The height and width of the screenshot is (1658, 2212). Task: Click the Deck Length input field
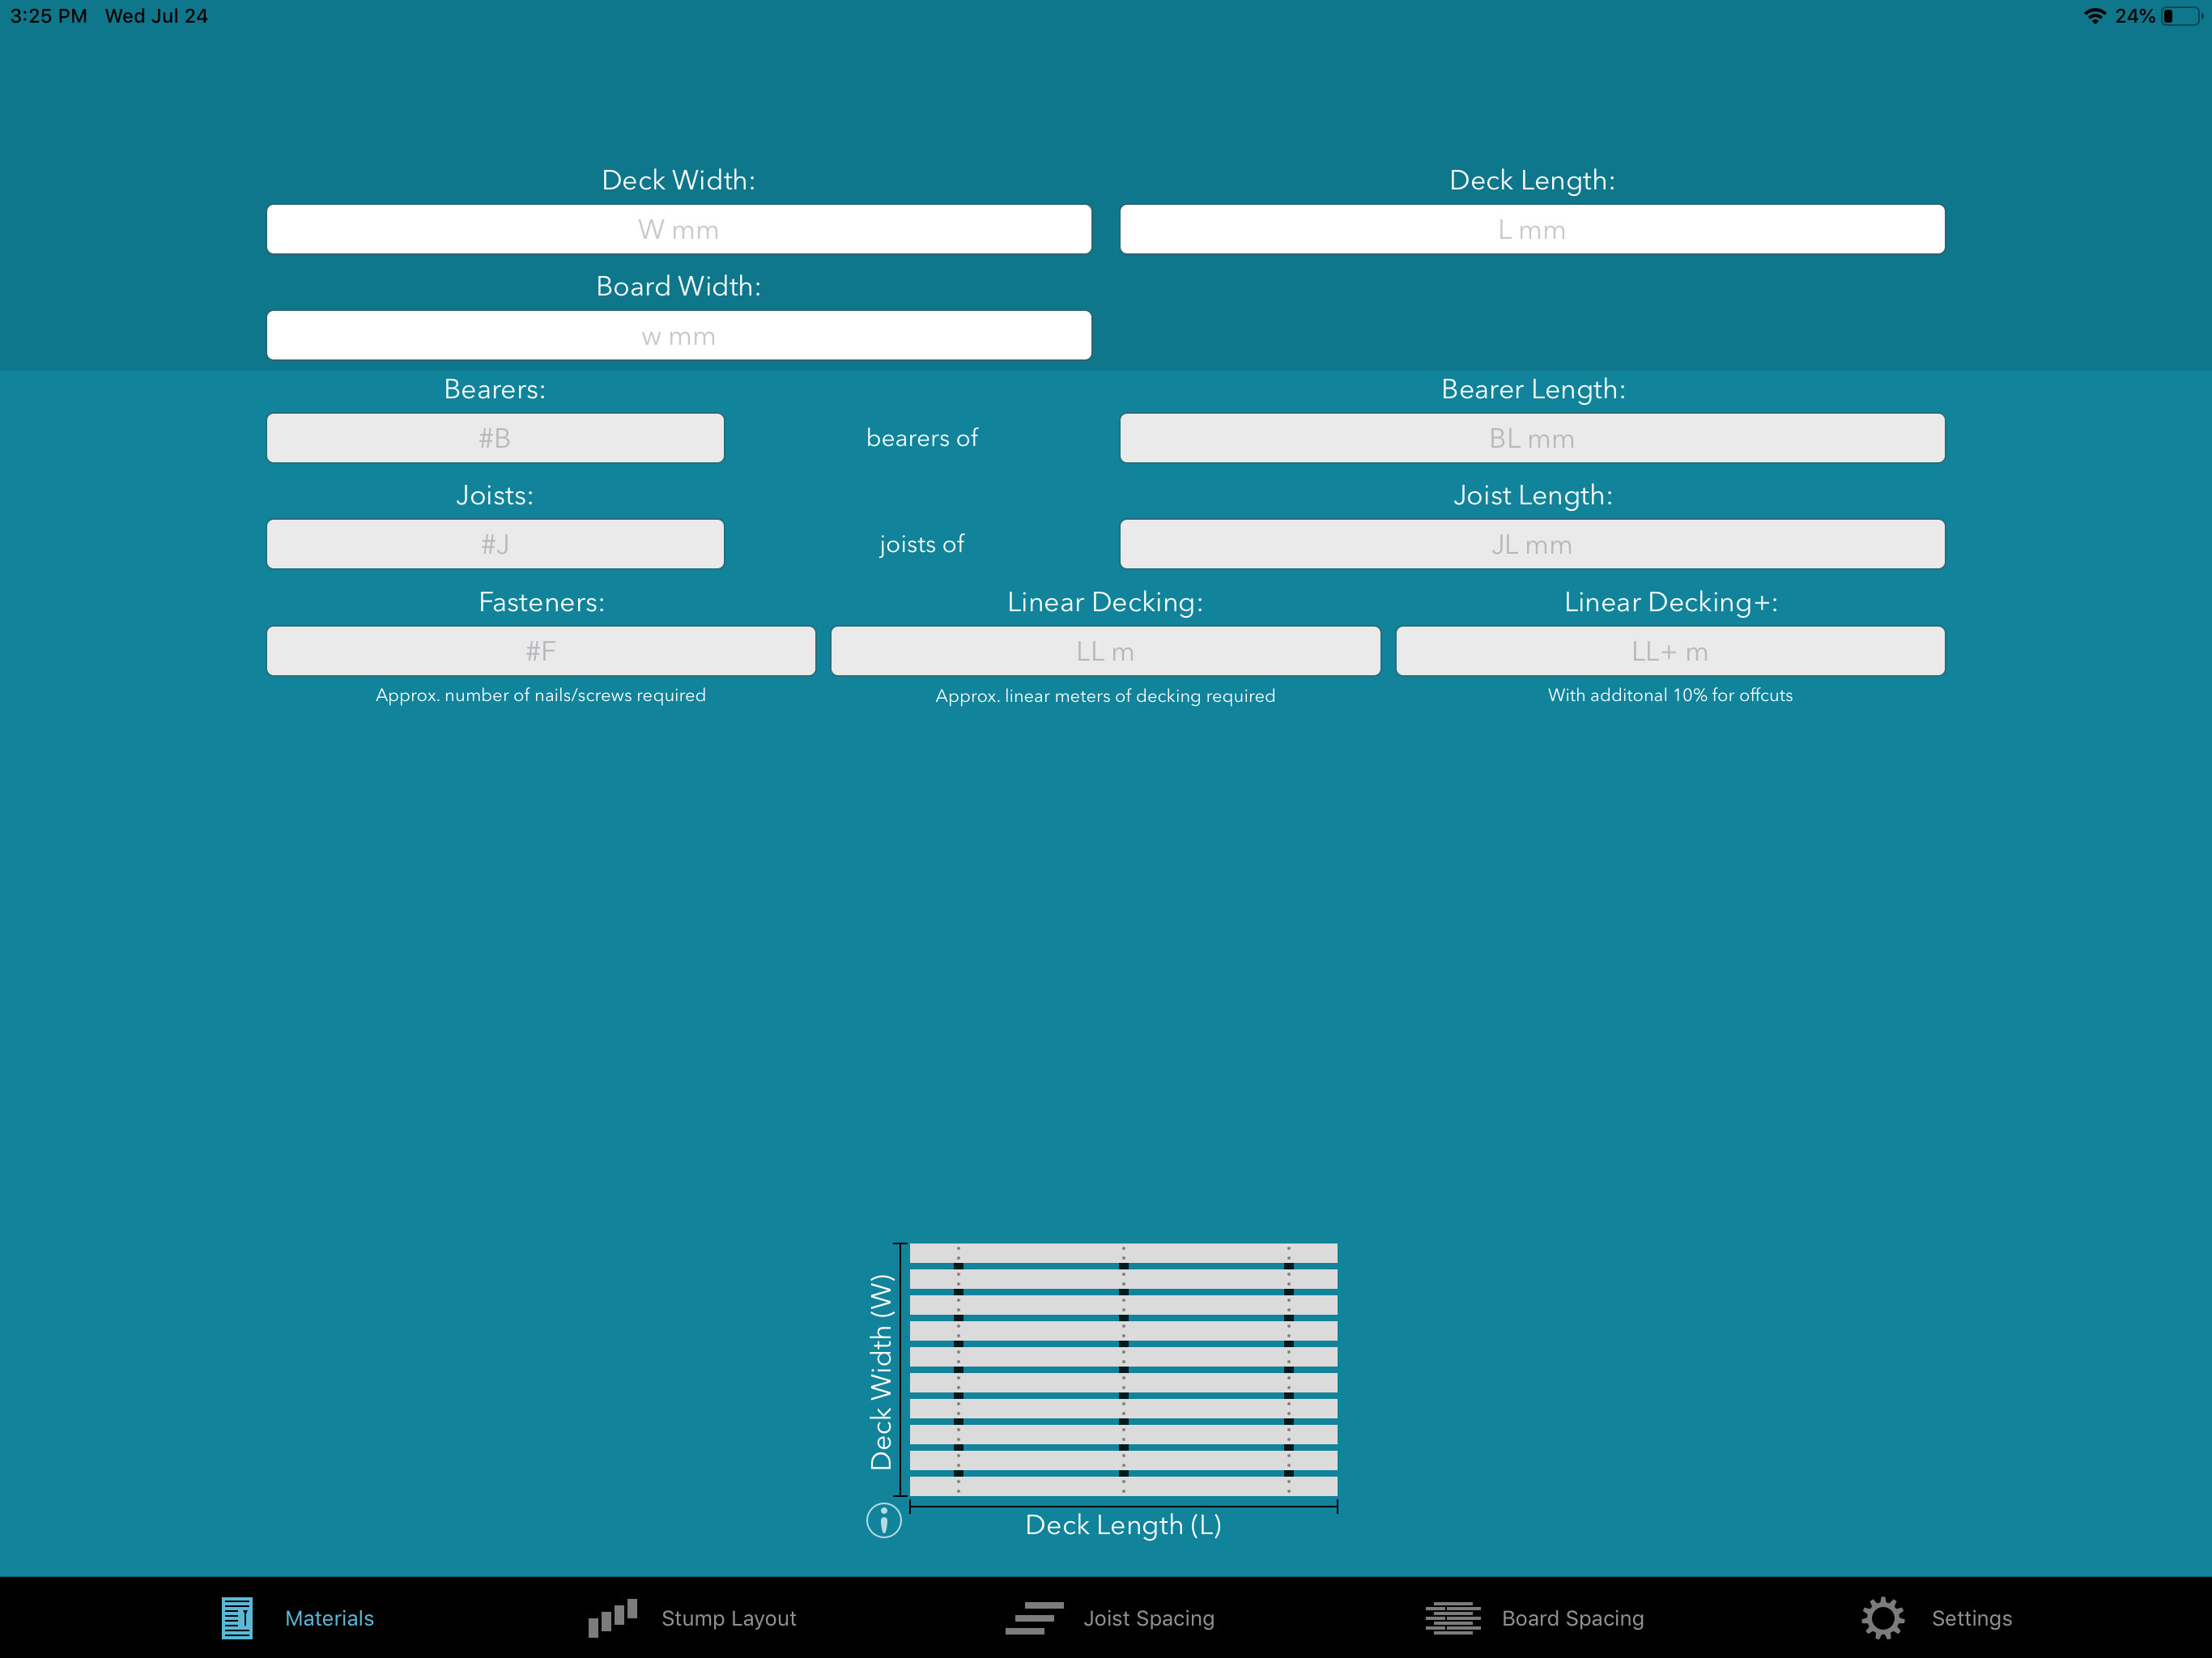(1531, 229)
